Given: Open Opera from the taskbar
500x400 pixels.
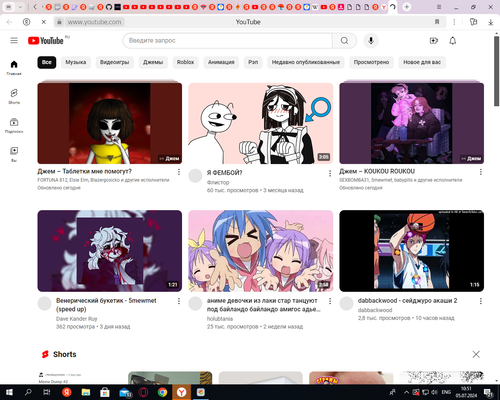Looking at the screenshot, I should pyautogui.click(x=143, y=392).
